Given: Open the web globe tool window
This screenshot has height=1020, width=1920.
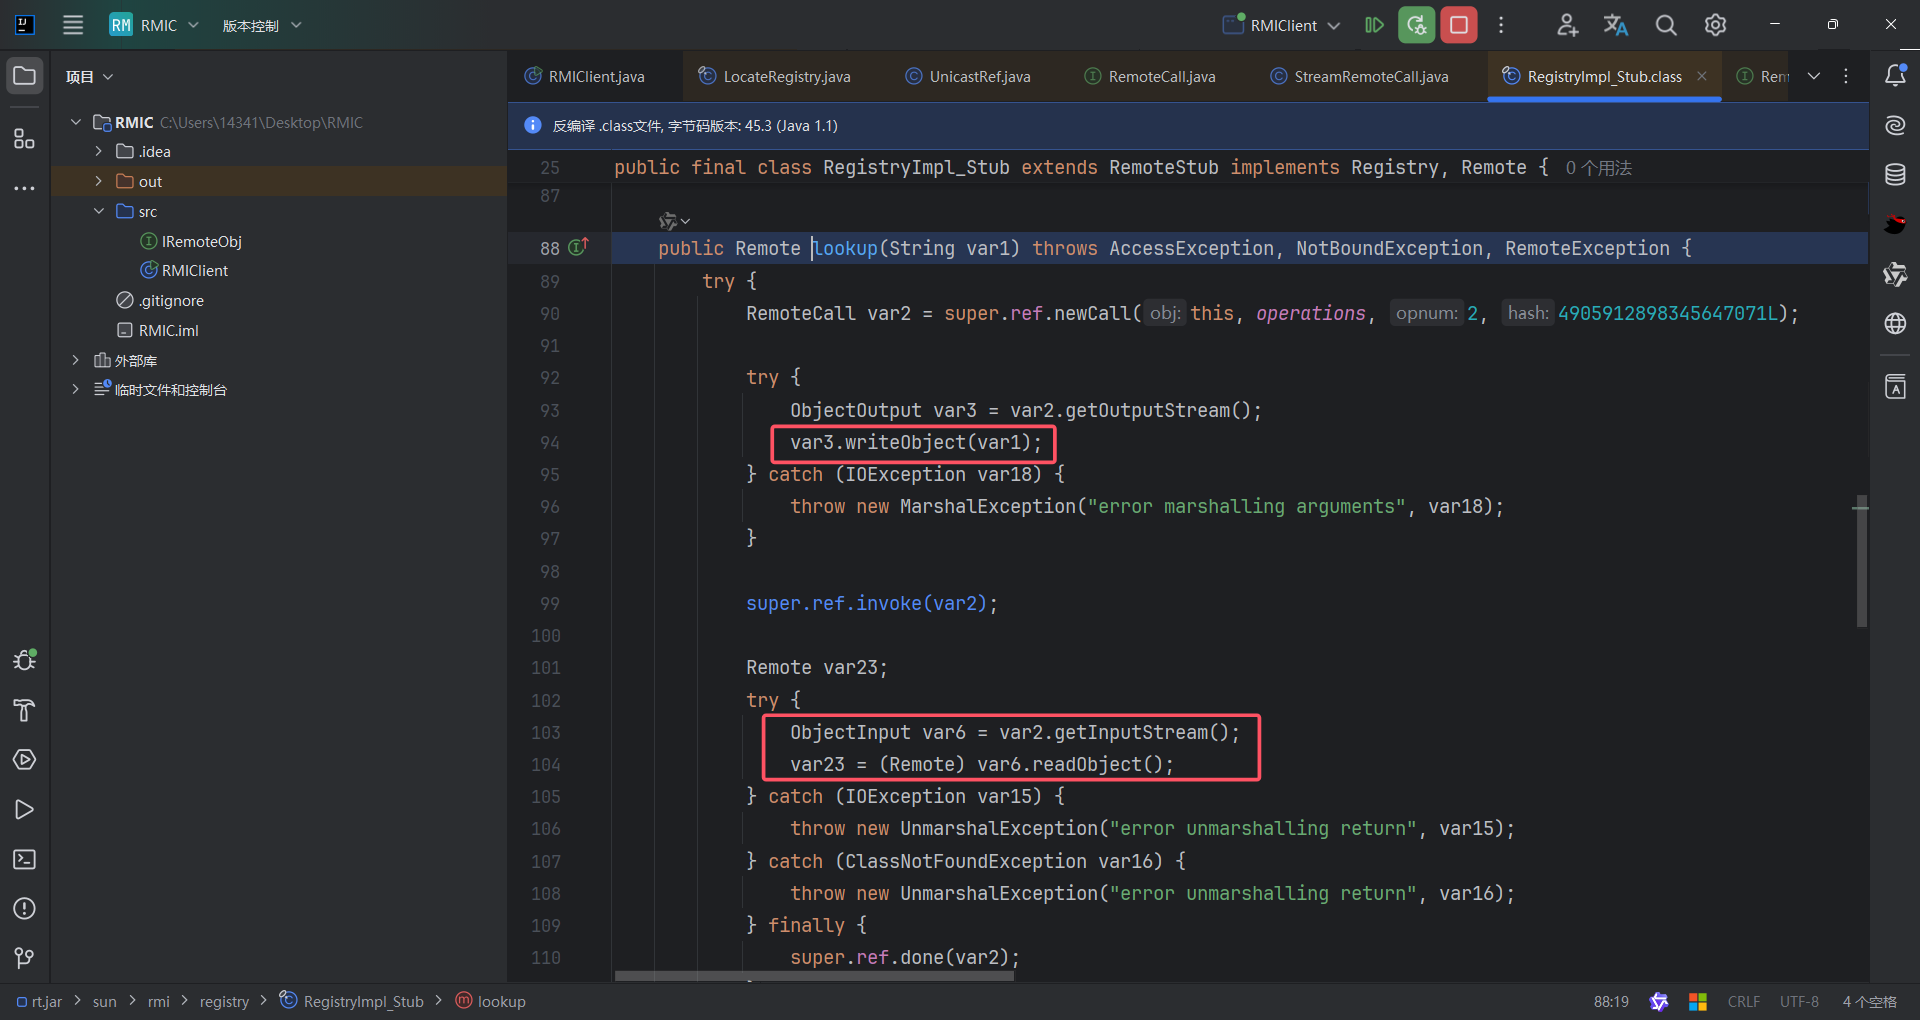Looking at the screenshot, I should 1895,323.
